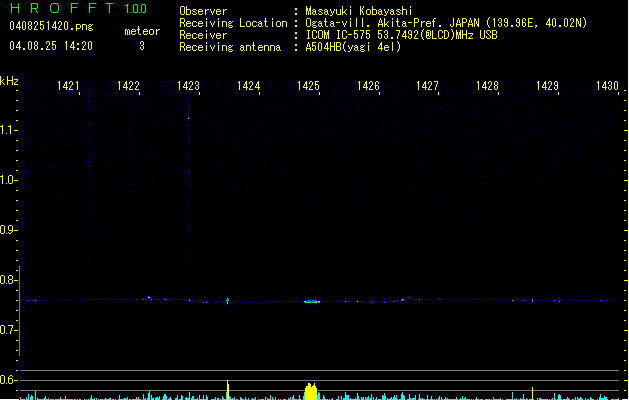Viewport: 629px width, 400px height.
Task: Click the tall yellow power spike near 1425
Action: (311, 392)
